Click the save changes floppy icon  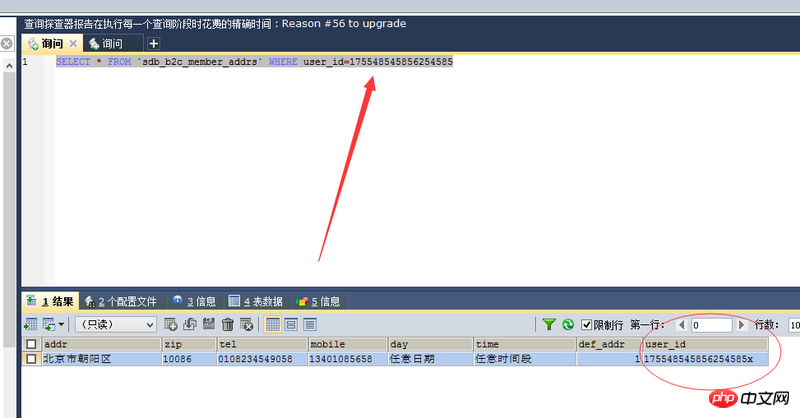pyautogui.click(x=209, y=324)
